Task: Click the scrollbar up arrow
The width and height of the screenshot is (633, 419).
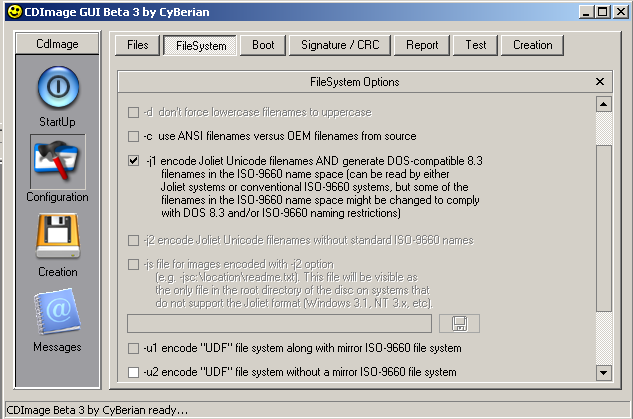Action: (x=604, y=104)
